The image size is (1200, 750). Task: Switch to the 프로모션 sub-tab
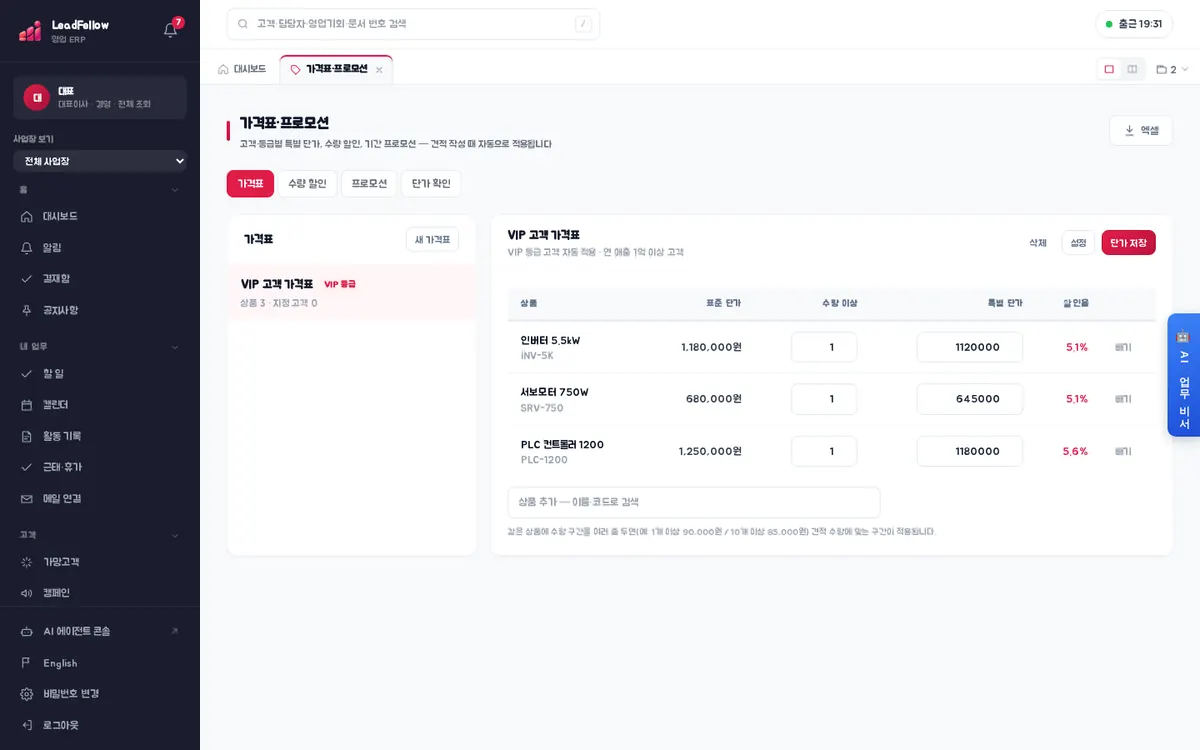point(369,184)
